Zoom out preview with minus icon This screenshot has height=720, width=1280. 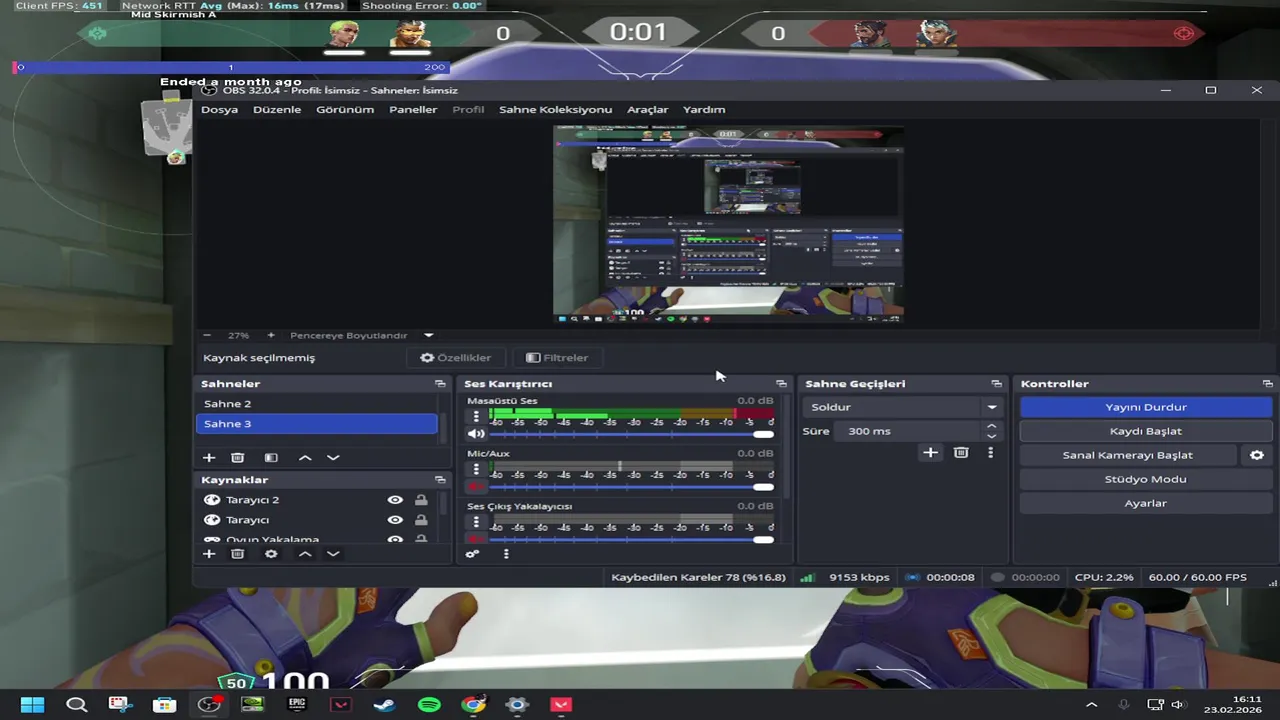tap(207, 335)
